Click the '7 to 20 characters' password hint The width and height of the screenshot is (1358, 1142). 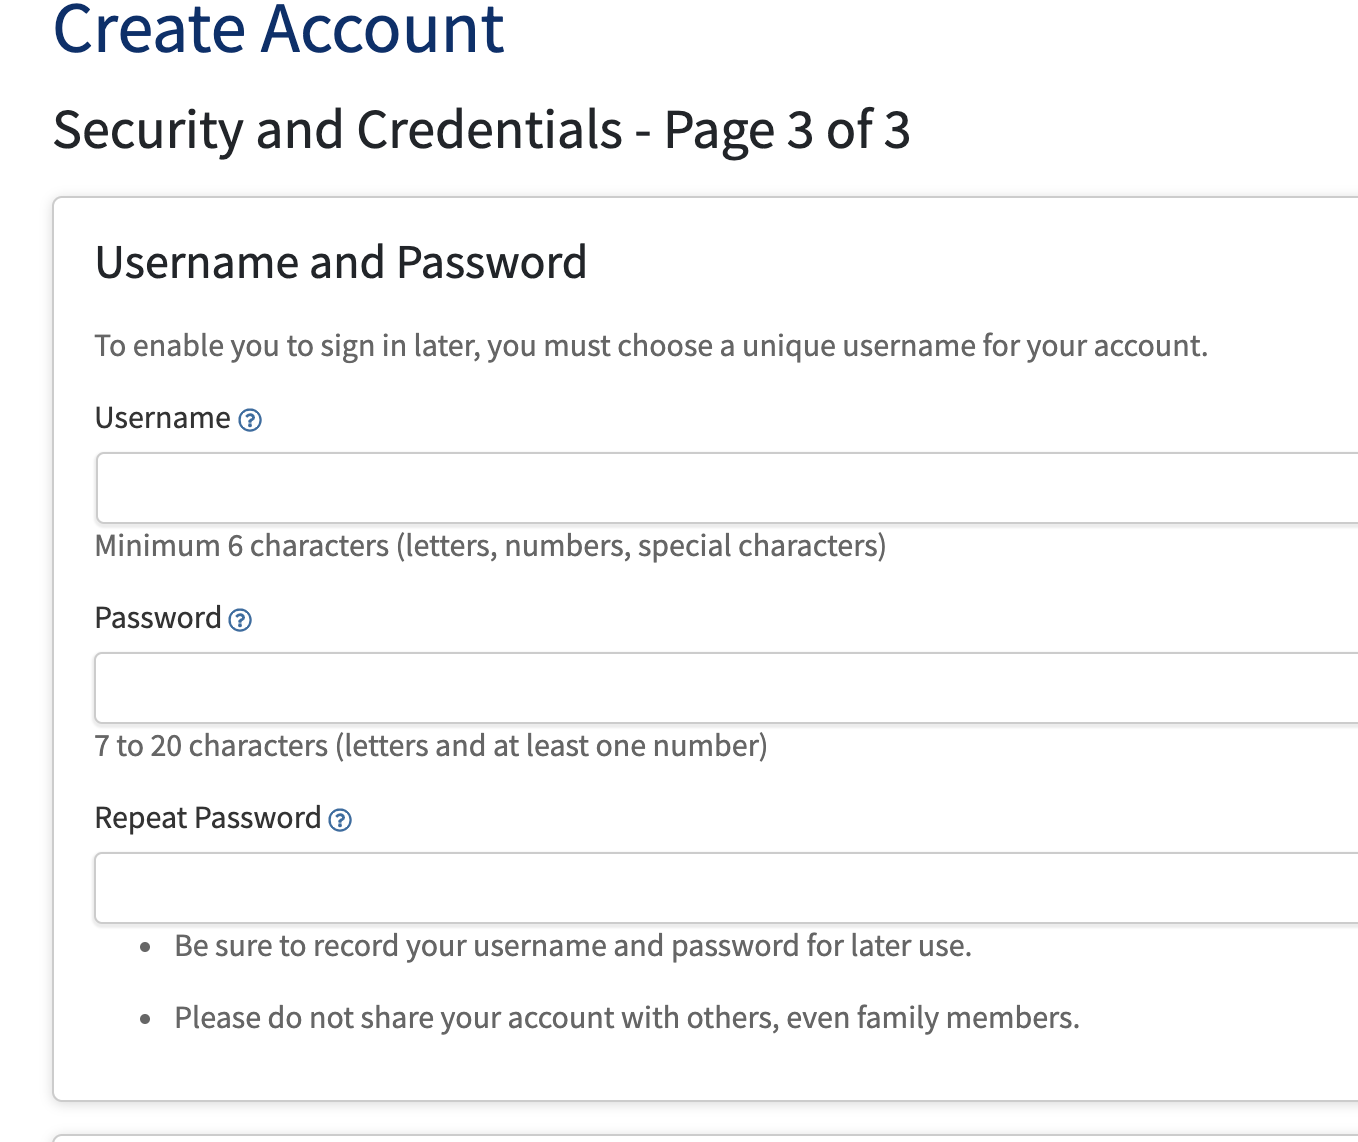pyautogui.click(x=431, y=746)
